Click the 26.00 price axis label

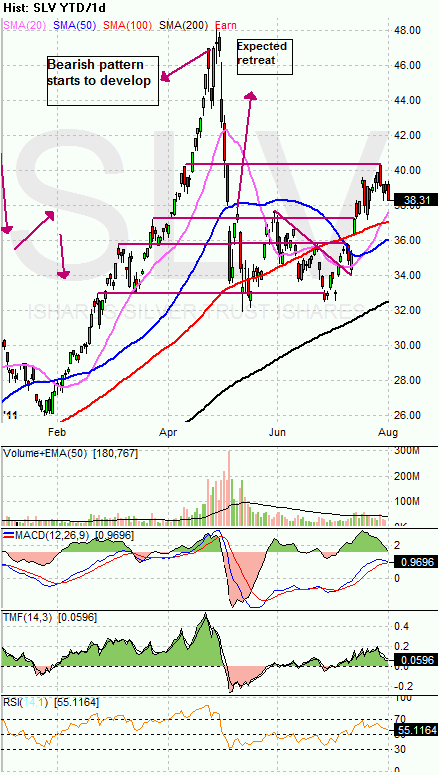pyautogui.click(x=409, y=415)
